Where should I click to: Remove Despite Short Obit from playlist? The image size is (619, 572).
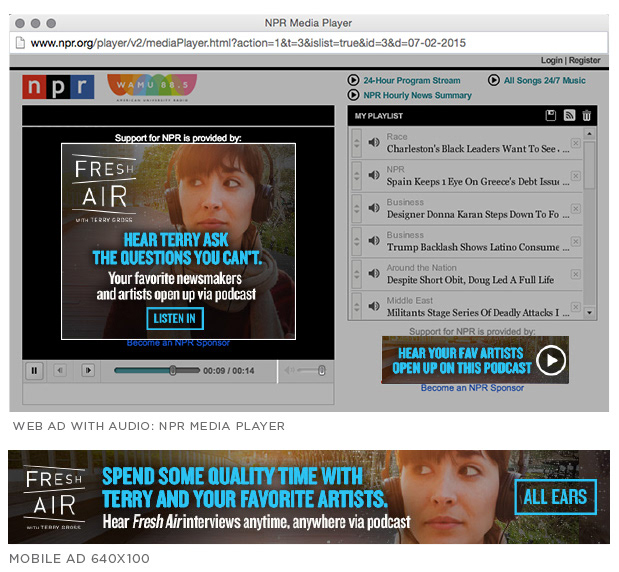pyautogui.click(x=576, y=274)
